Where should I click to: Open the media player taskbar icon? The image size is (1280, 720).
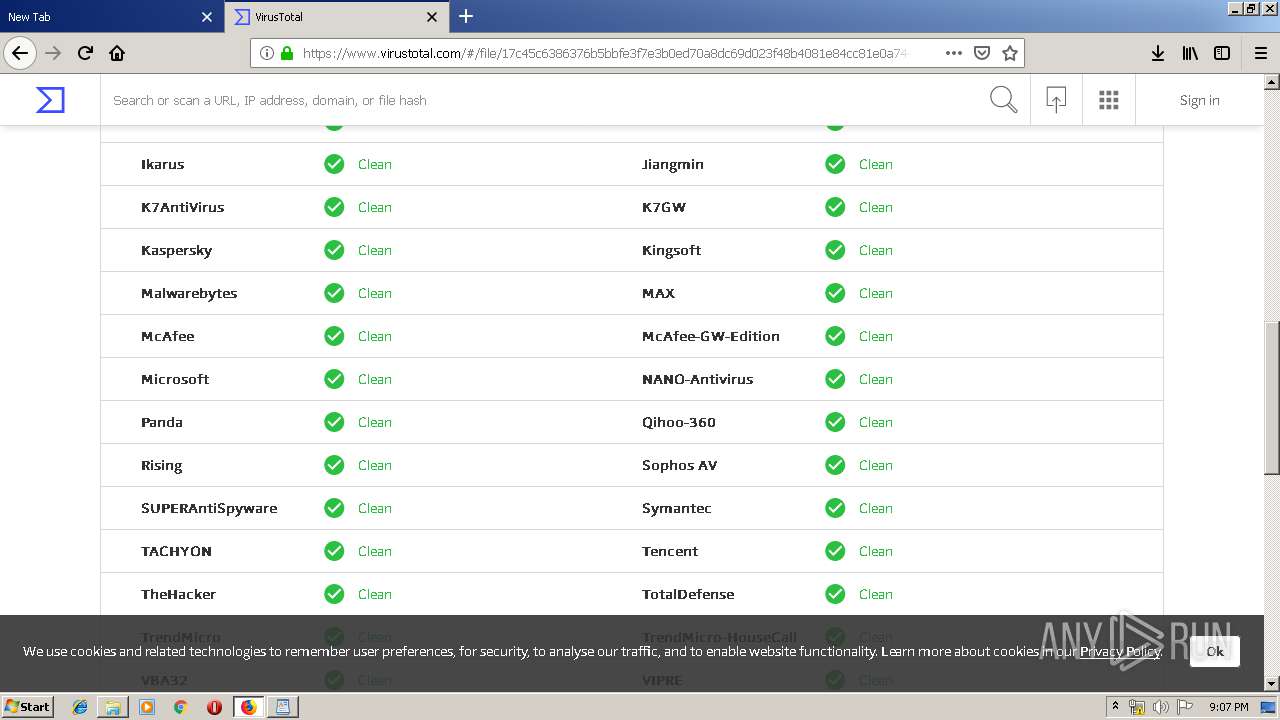(147, 707)
